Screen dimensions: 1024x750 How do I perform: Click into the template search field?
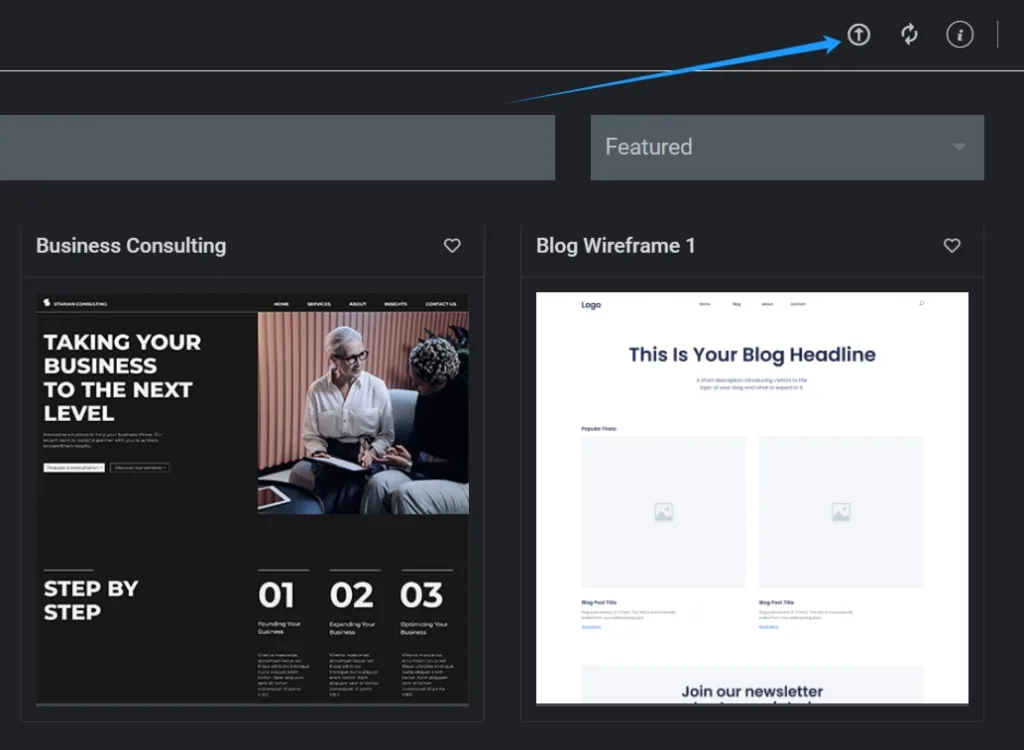click(x=276, y=147)
